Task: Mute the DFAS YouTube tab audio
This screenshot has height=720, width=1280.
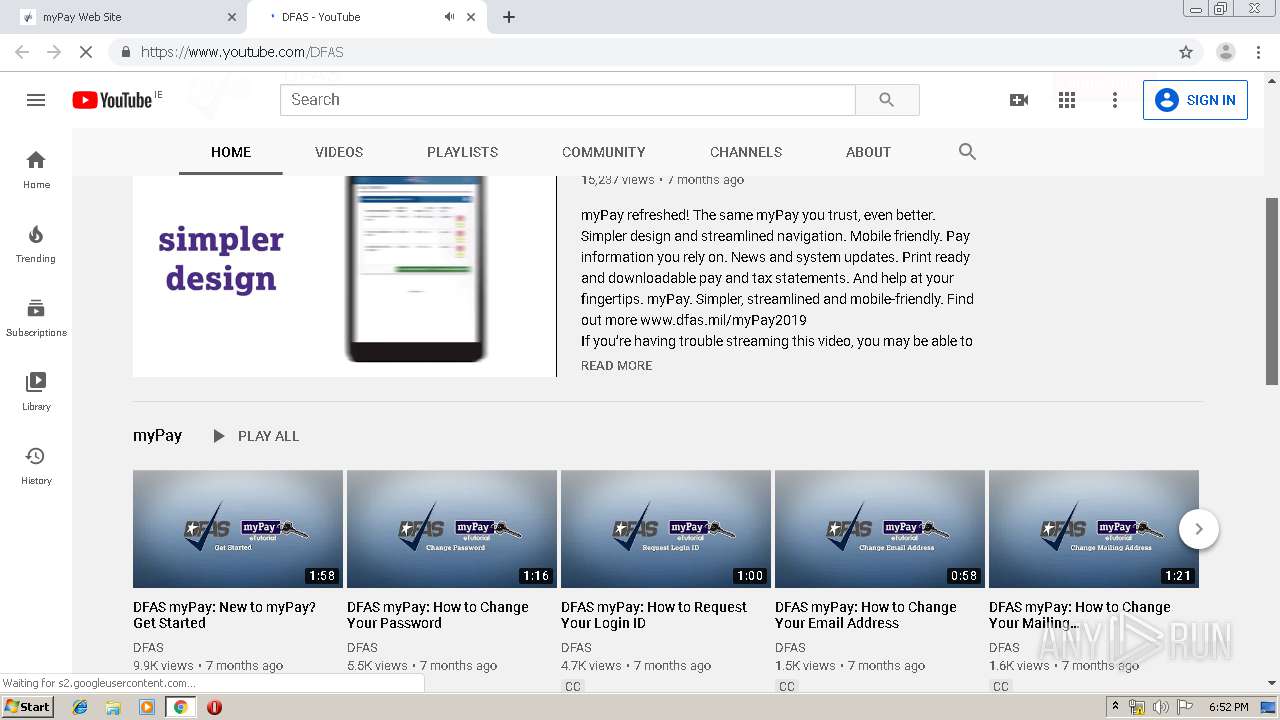Action: pos(449,17)
